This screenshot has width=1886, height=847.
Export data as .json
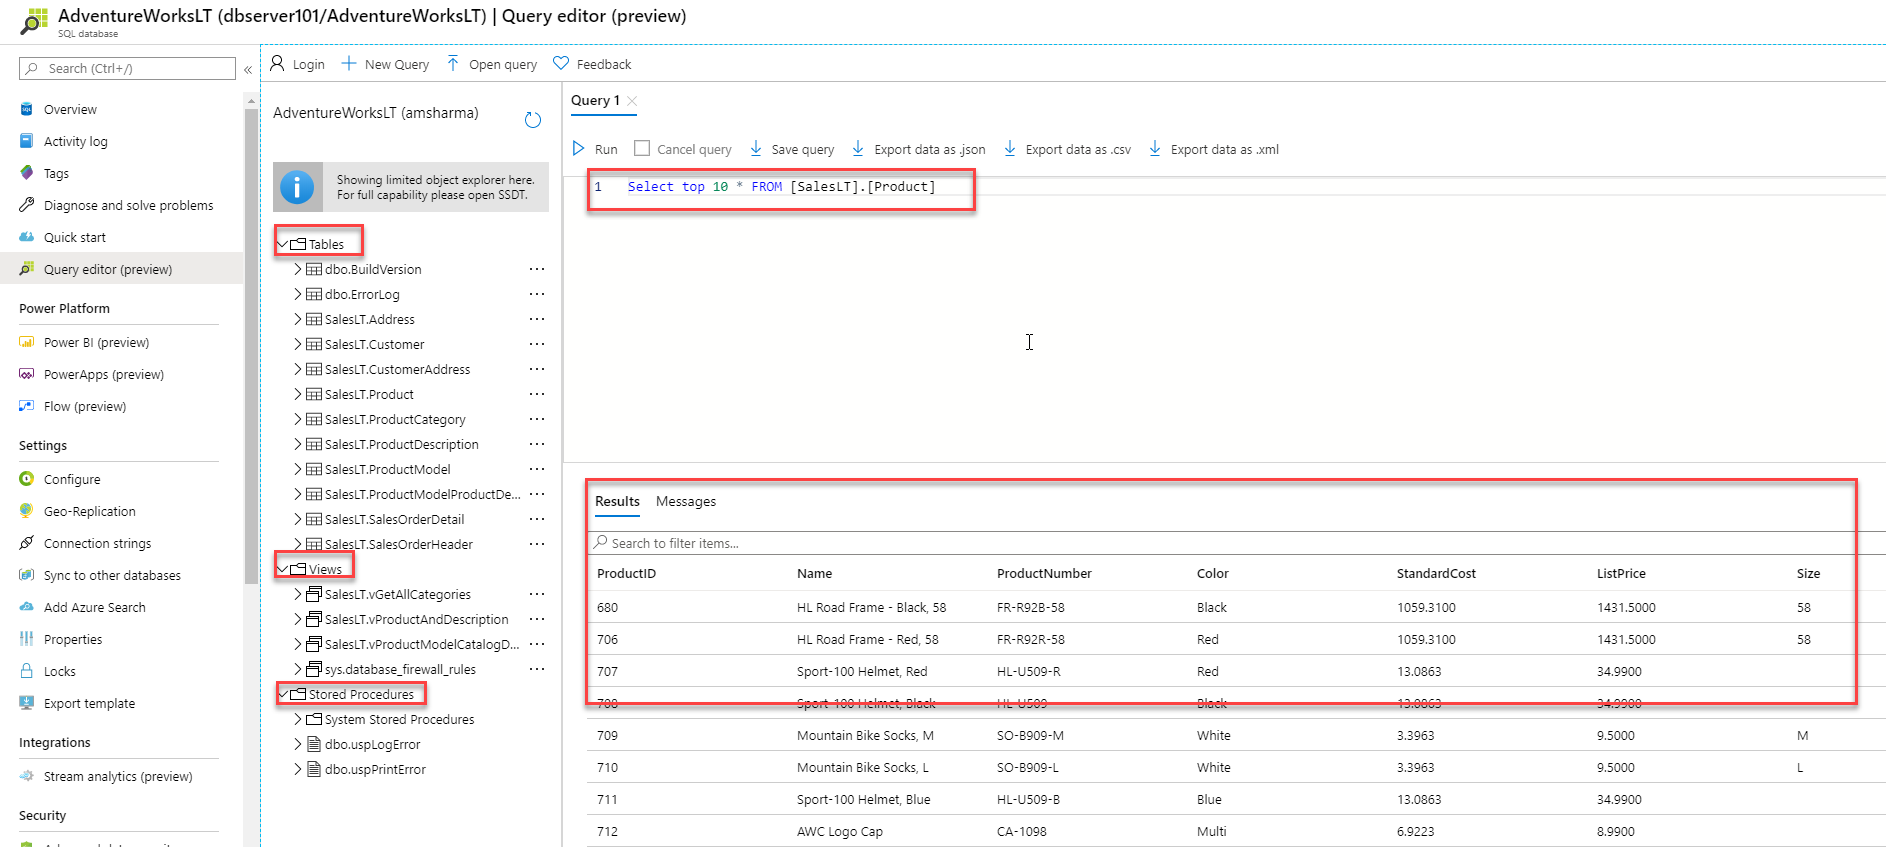918,149
